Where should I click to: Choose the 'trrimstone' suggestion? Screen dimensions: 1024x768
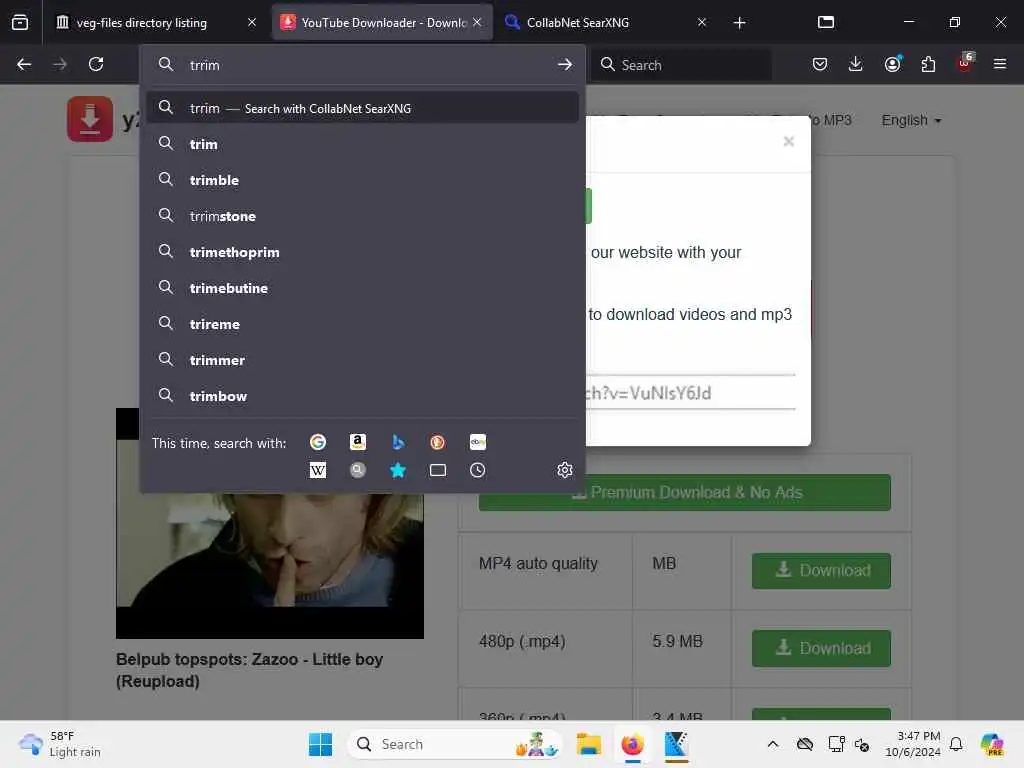click(362, 216)
